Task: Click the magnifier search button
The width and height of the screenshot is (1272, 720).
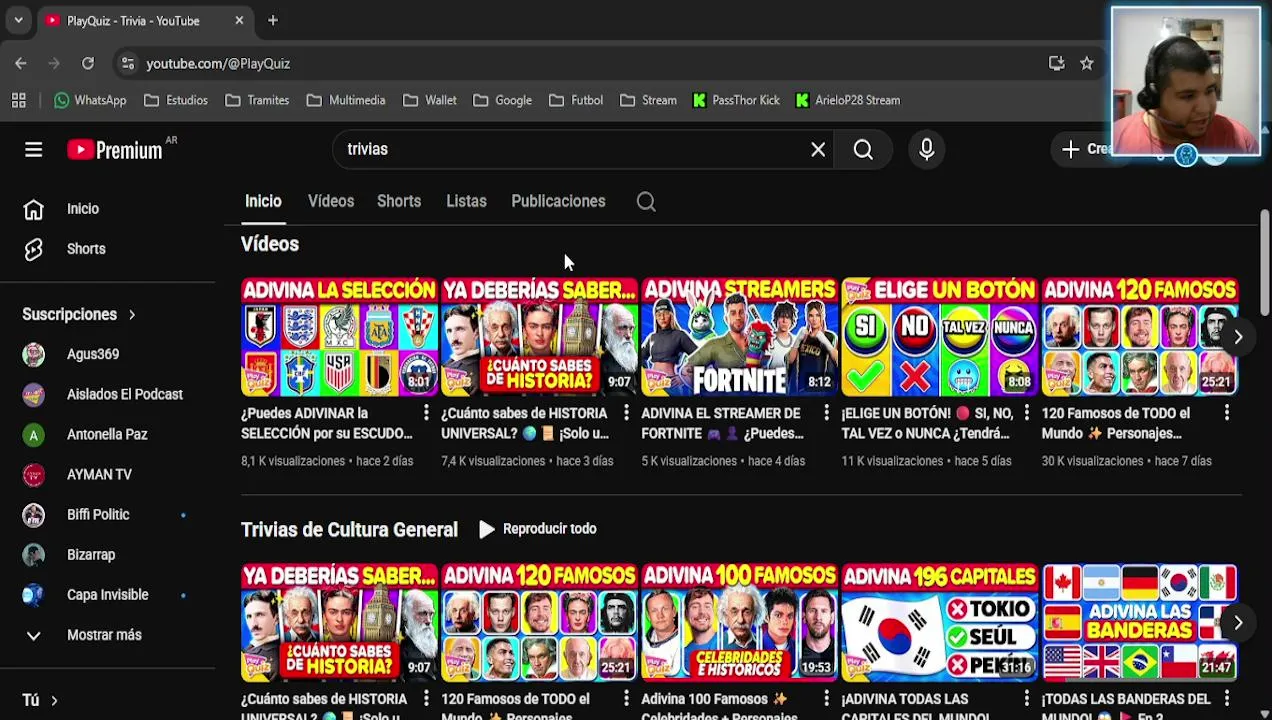Action: tap(863, 149)
